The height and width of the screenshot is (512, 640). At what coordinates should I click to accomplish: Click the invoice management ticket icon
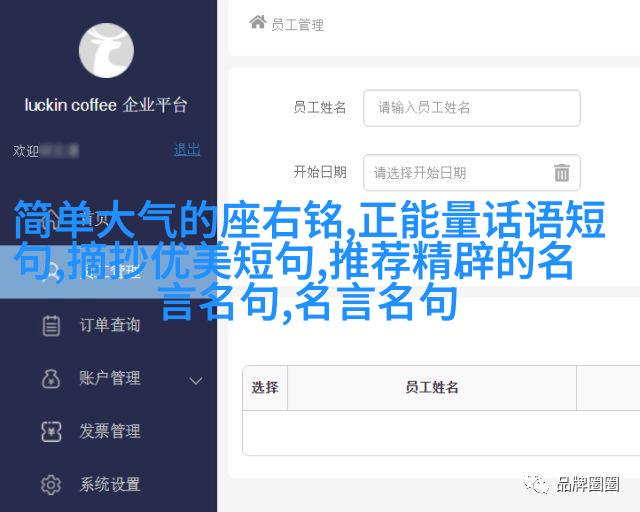51,432
